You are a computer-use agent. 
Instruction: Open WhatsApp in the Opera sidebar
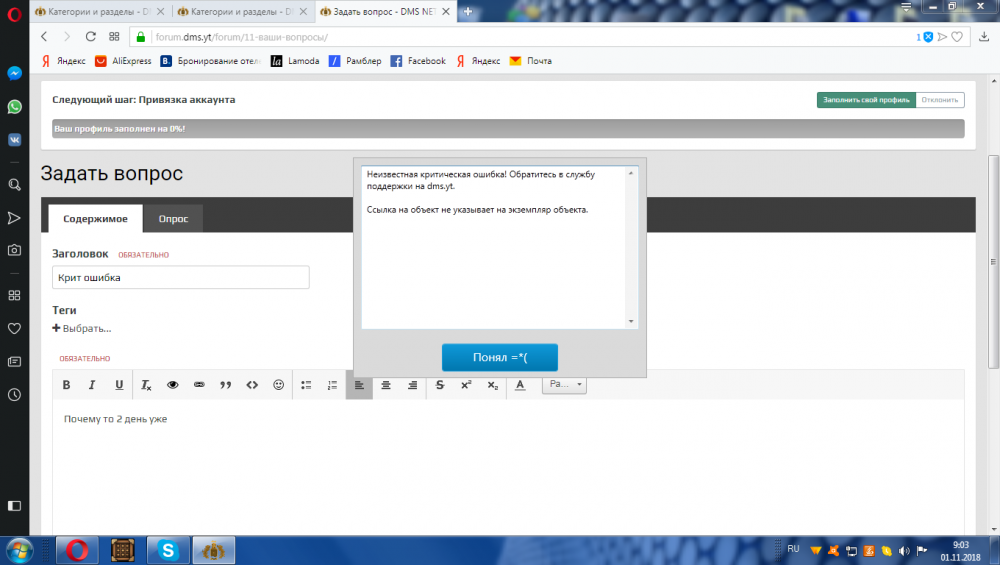pos(15,106)
